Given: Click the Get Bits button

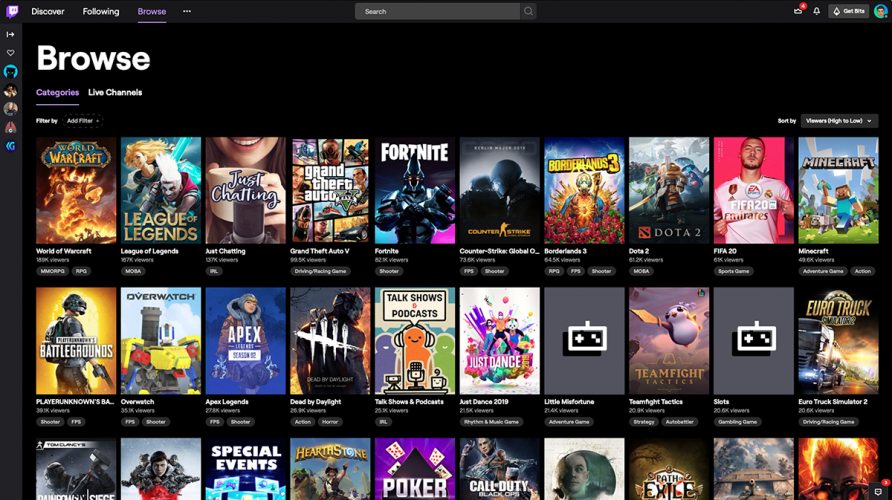Looking at the screenshot, I should [x=848, y=11].
